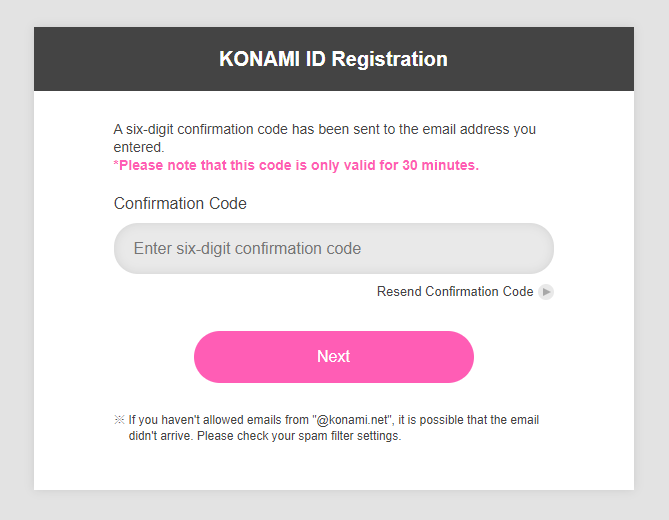Viewport: 669px width, 520px height.
Task: Click the pink Next button
Action: [x=334, y=357]
